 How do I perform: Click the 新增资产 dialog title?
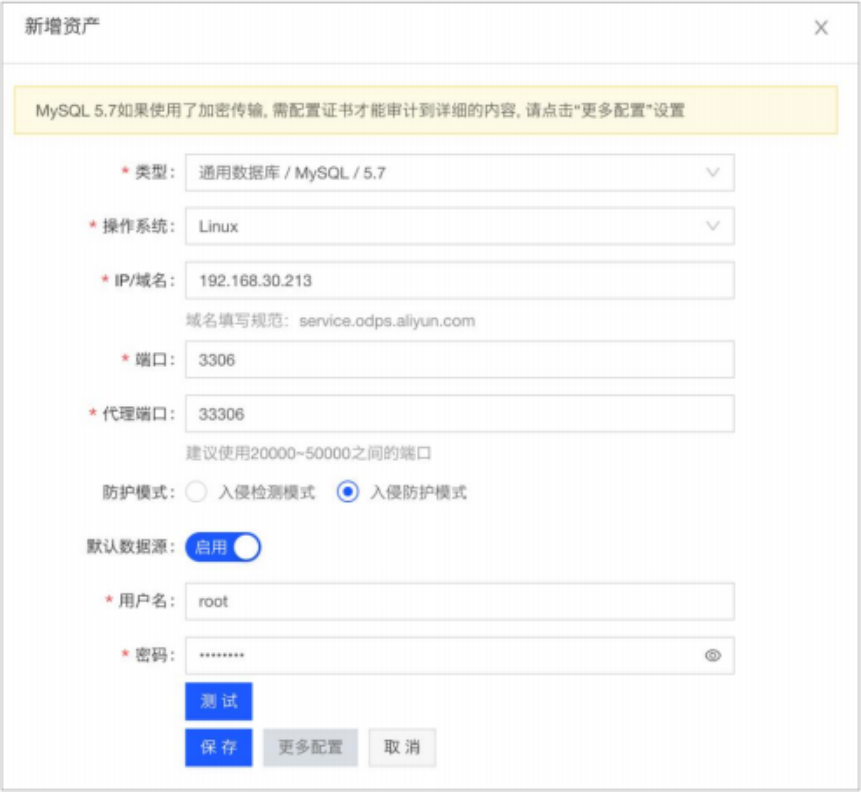62,26
